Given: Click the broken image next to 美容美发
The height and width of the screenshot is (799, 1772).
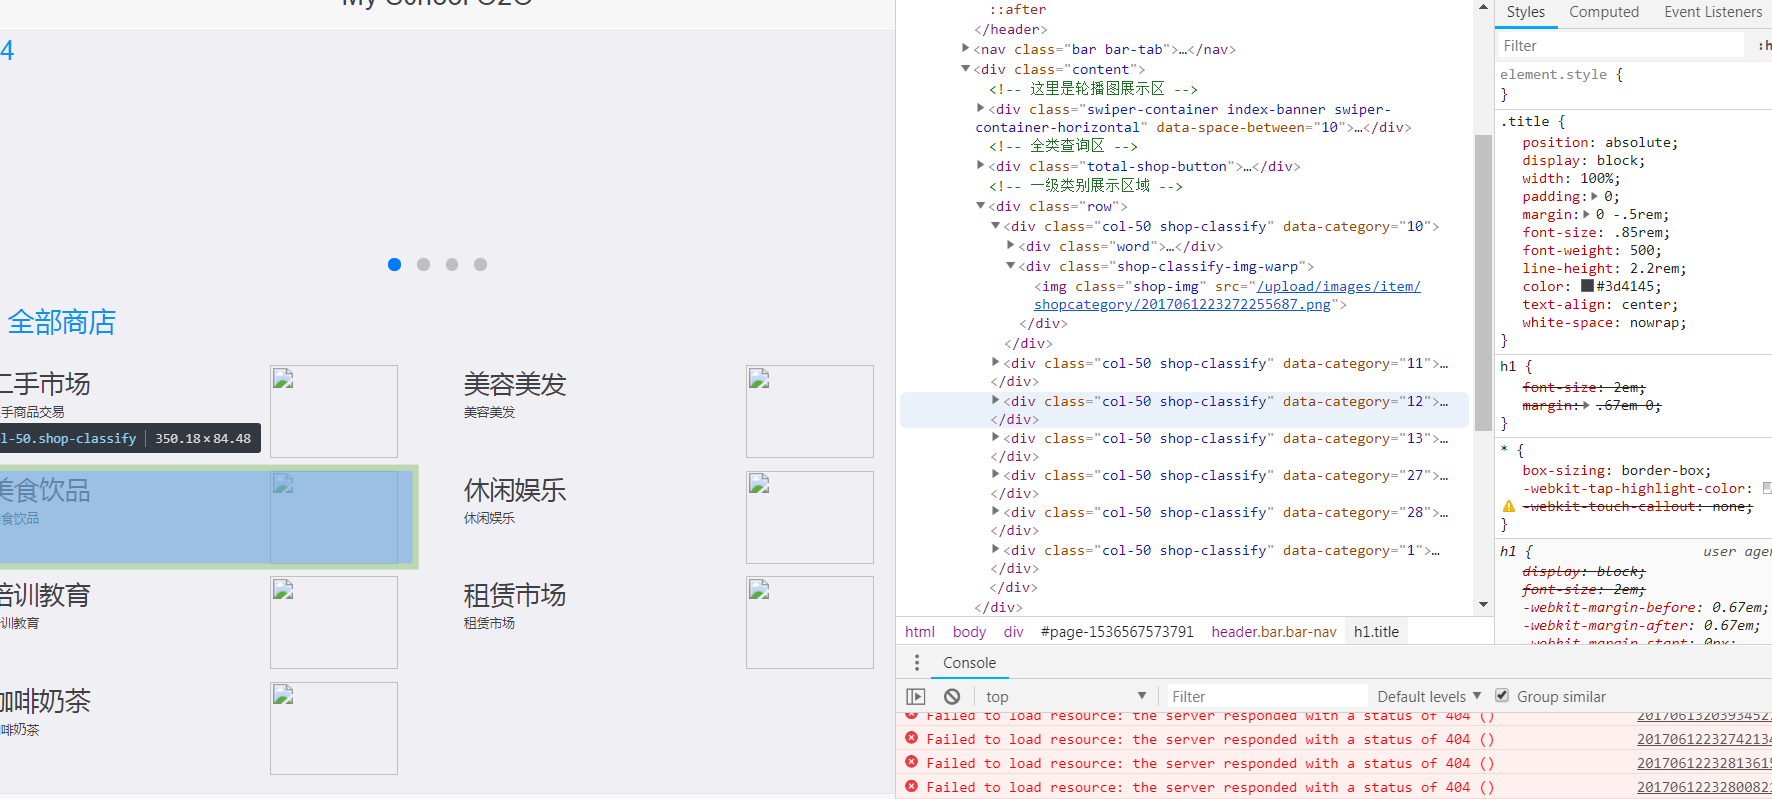Looking at the screenshot, I should click(x=810, y=411).
